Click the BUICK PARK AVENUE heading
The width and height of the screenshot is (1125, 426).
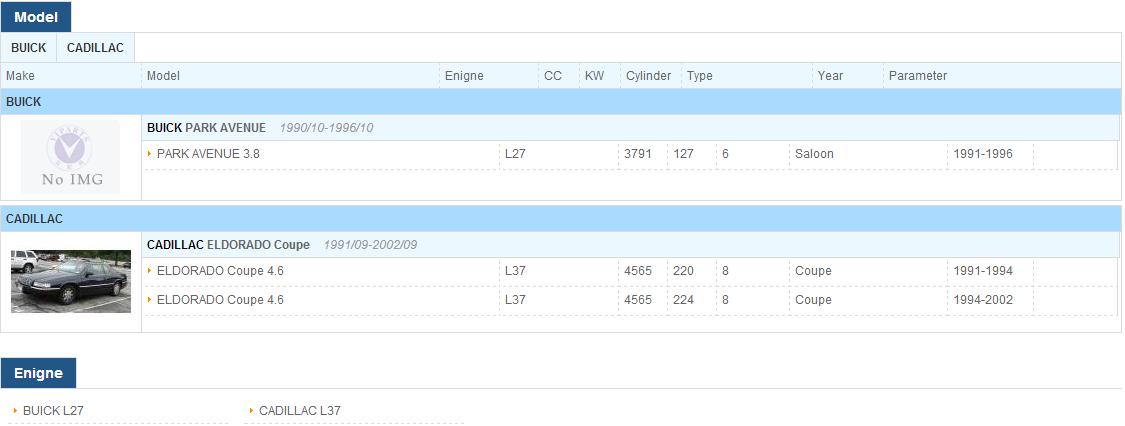[x=207, y=128]
